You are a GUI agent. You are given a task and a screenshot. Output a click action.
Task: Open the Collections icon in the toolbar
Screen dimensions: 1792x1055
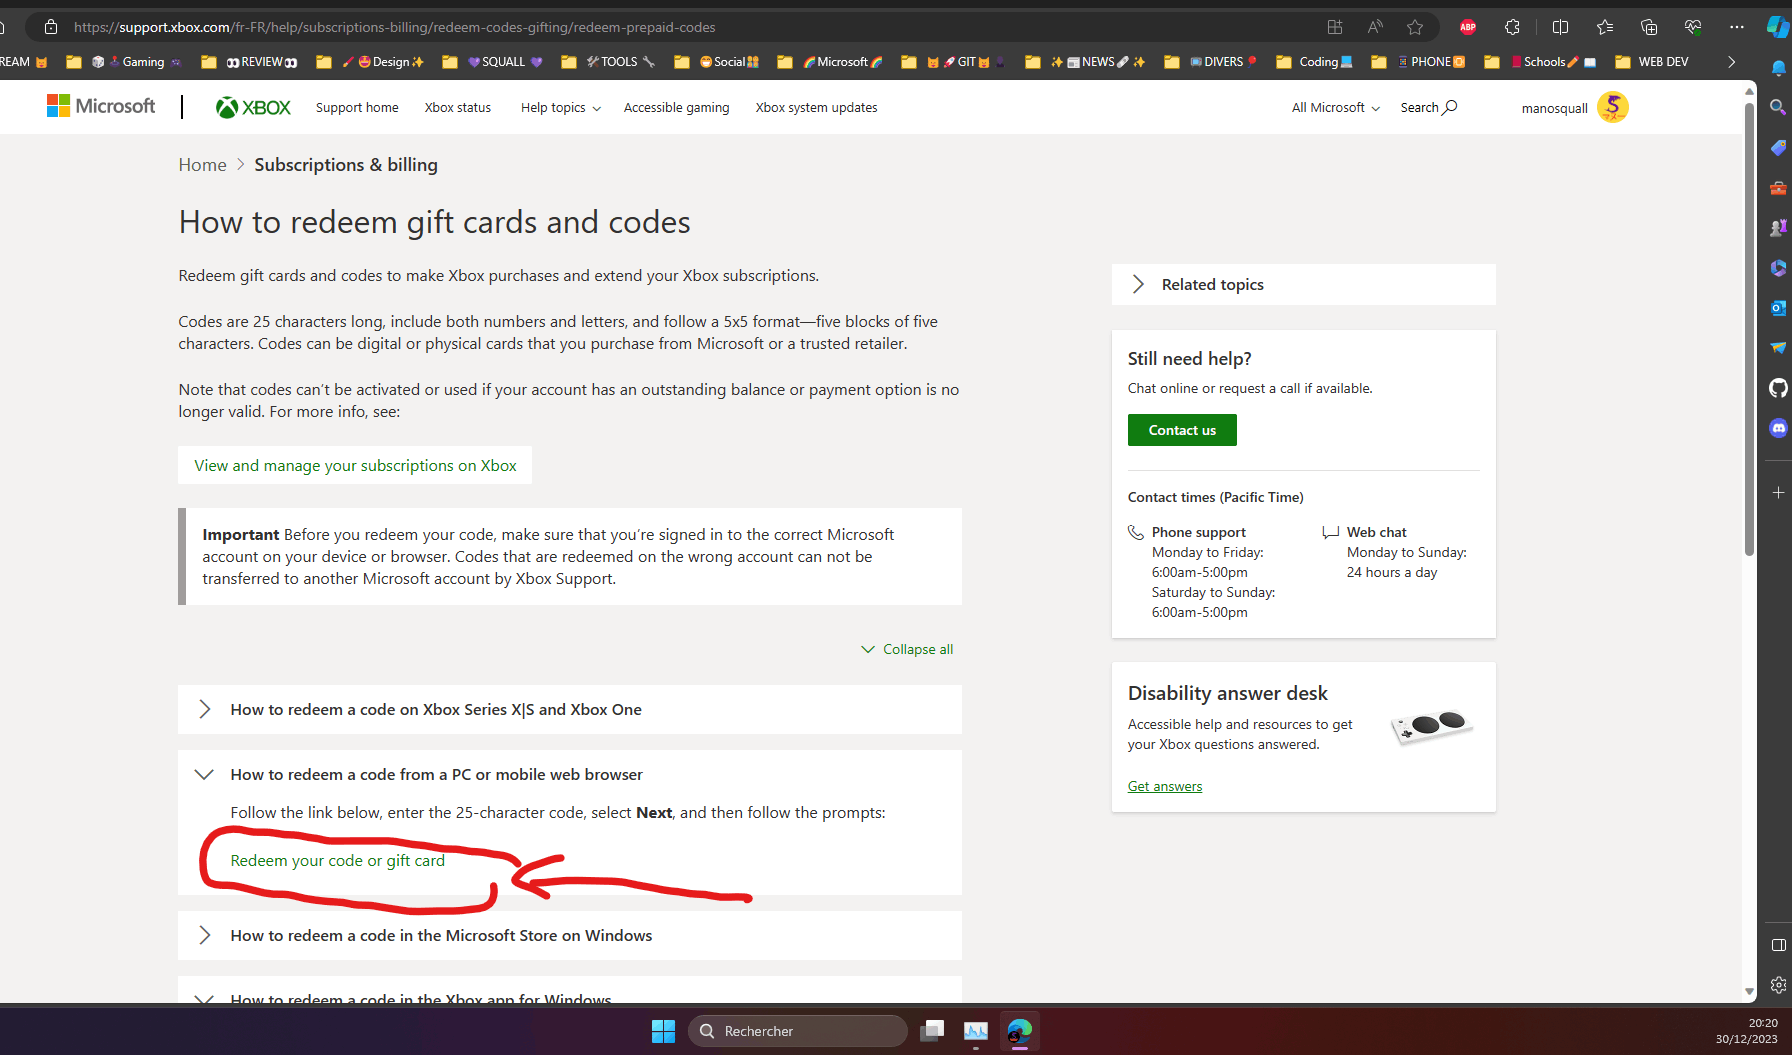click(1649, 27)
